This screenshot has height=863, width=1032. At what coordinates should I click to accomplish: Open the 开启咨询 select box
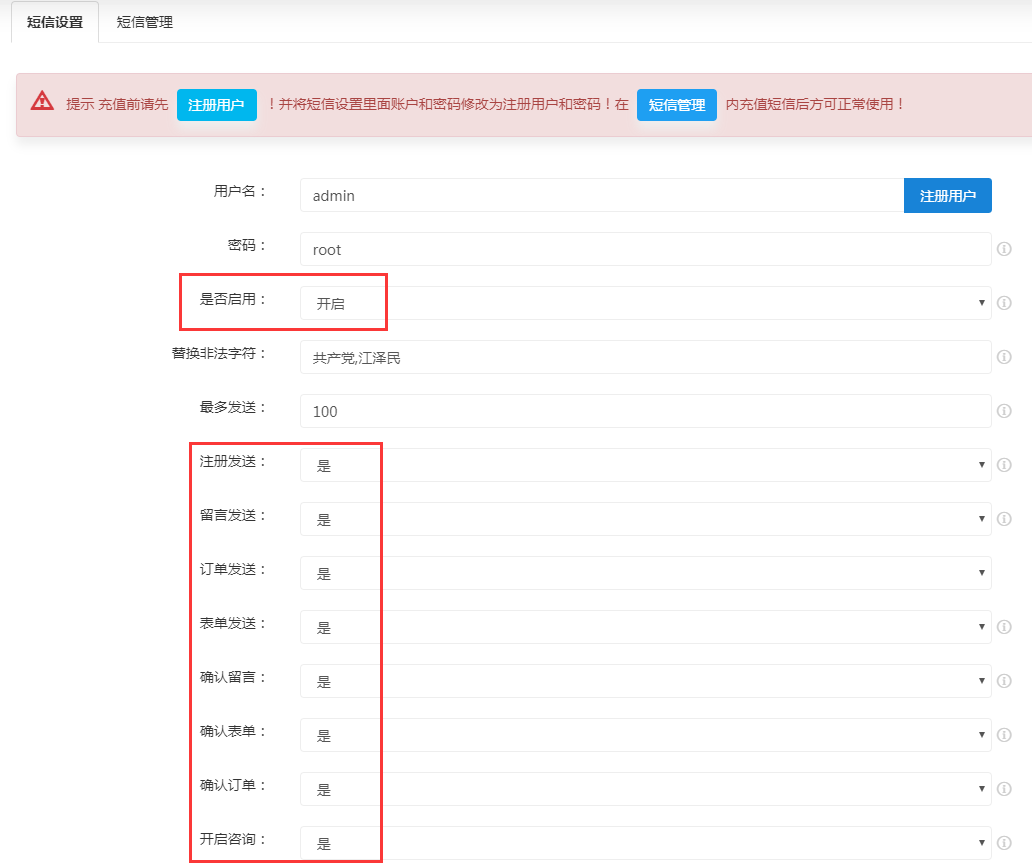645,843
